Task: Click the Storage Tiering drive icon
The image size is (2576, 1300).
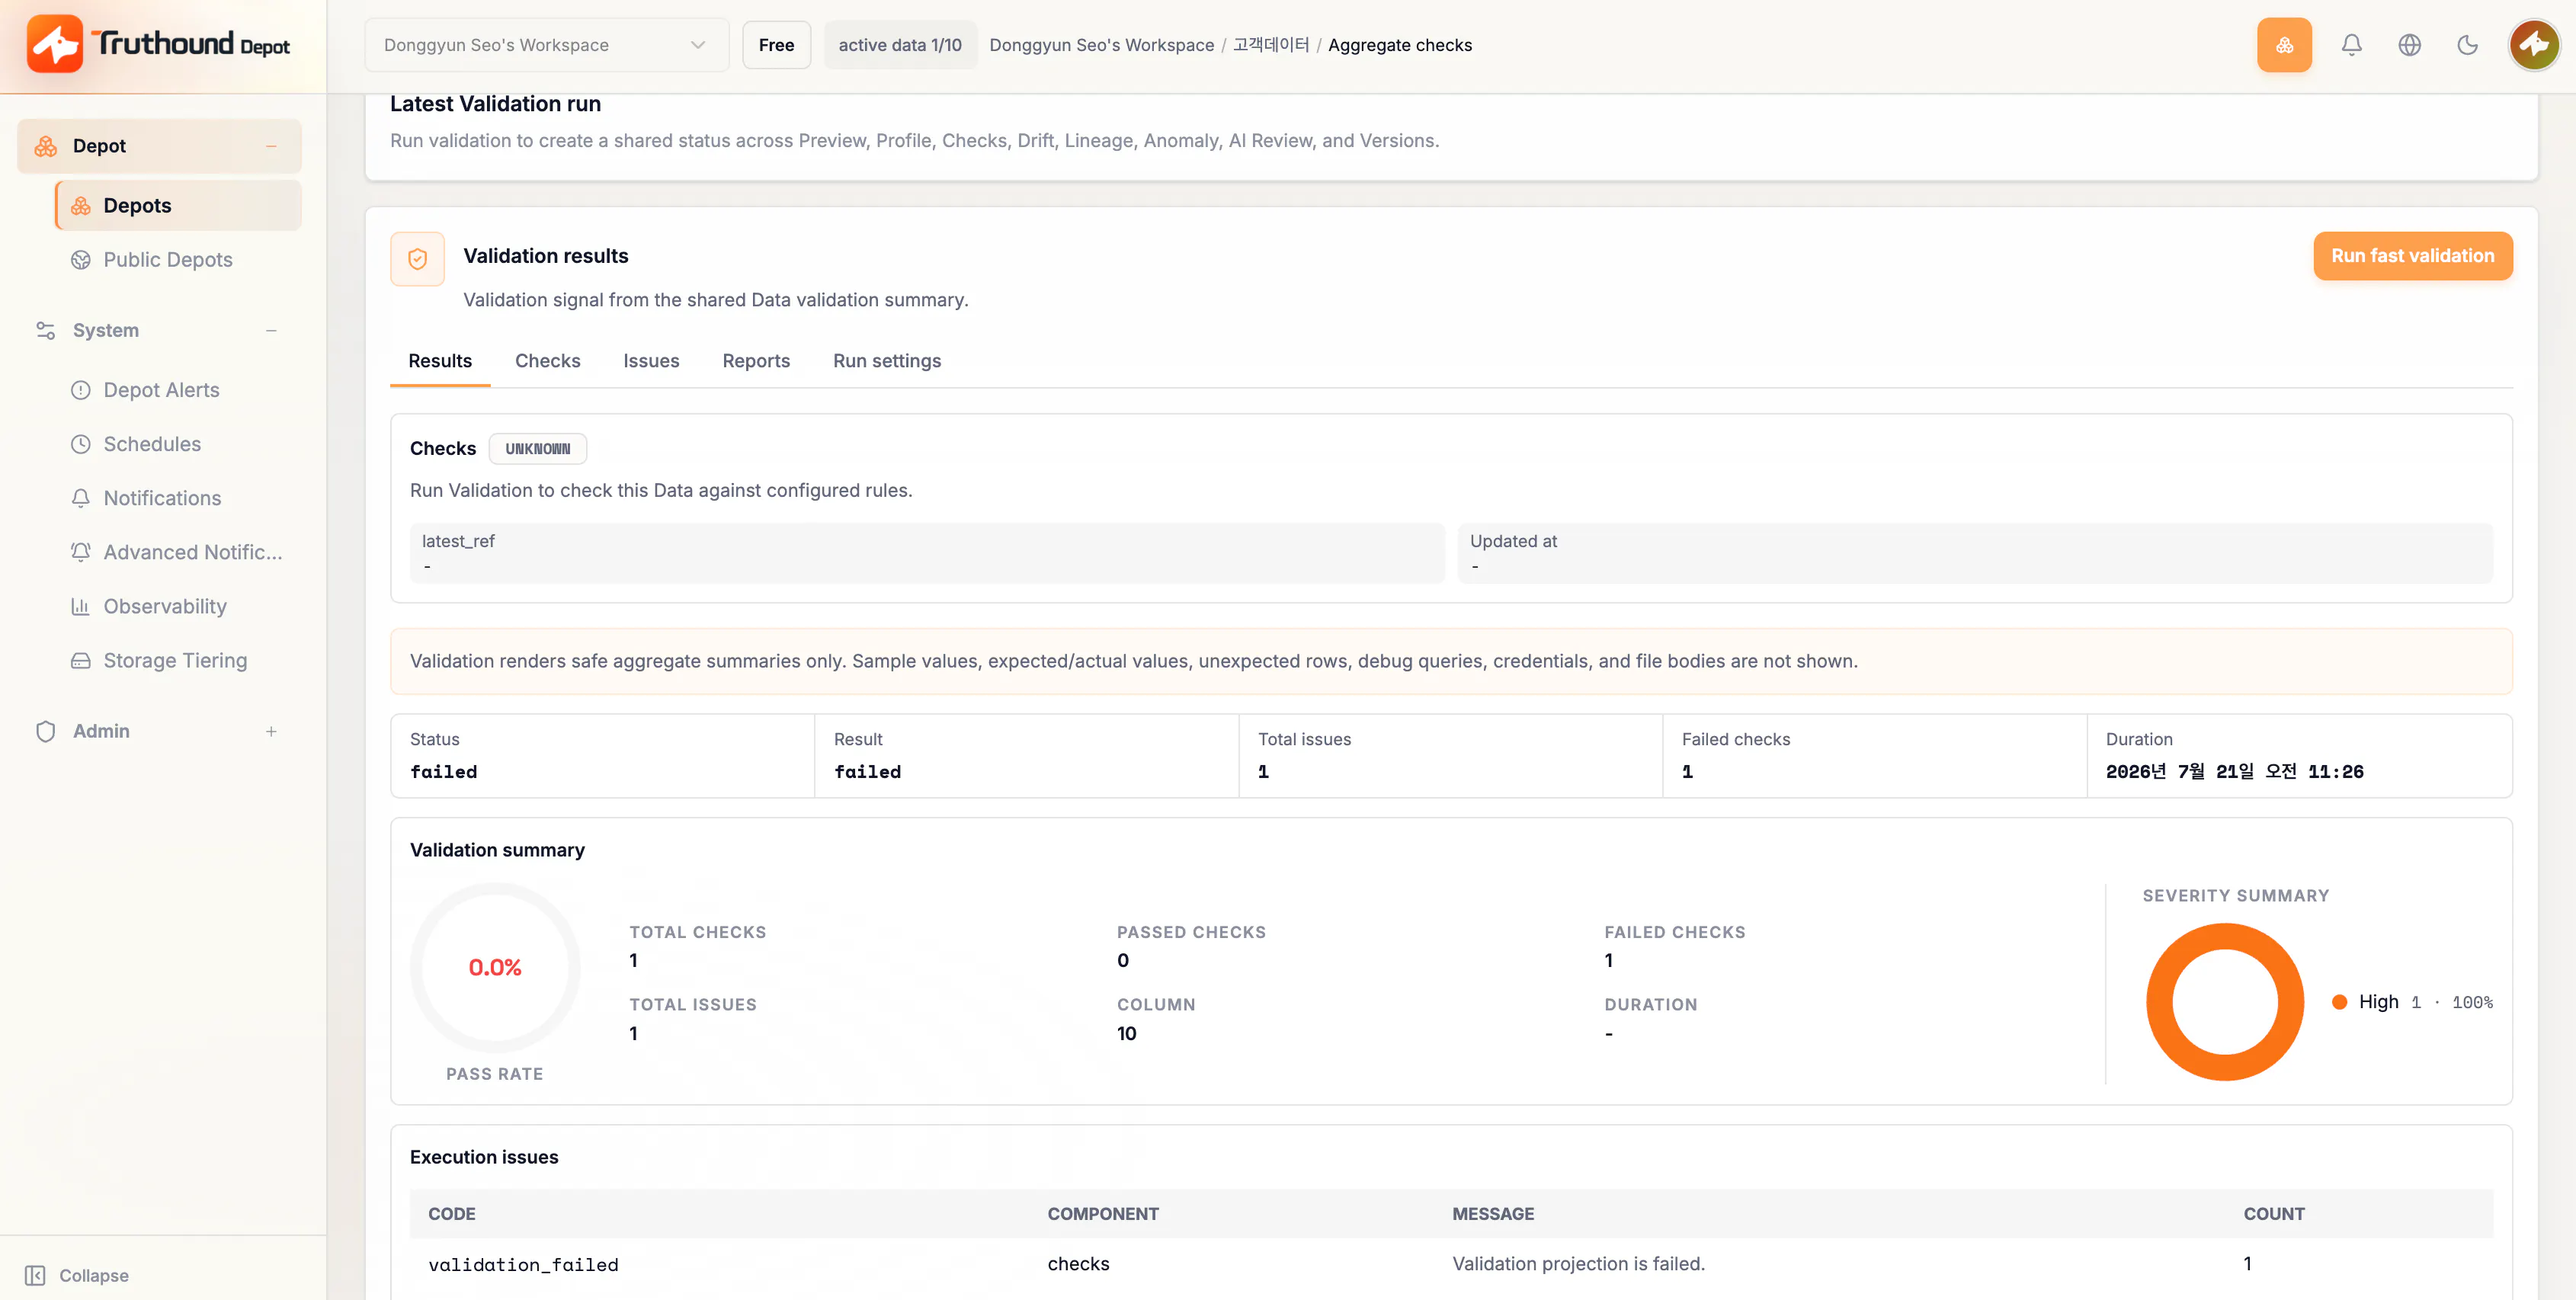Action: (x=81, y=660)
